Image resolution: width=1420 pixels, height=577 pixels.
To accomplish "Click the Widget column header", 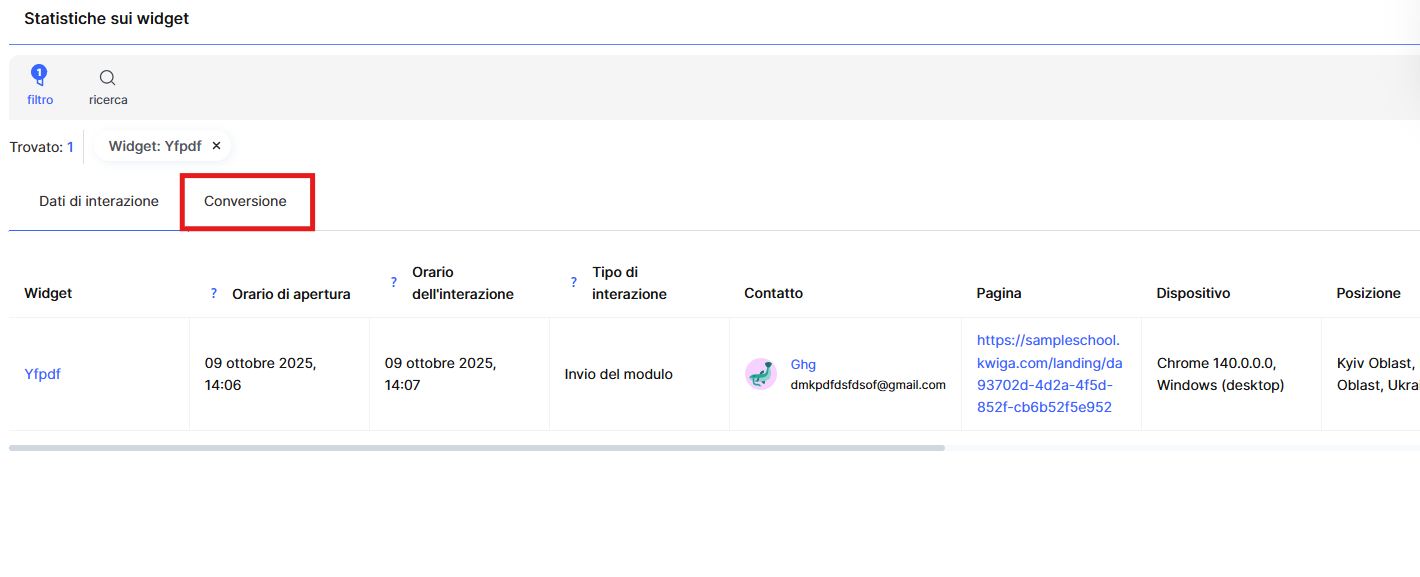I will [48, 293].
